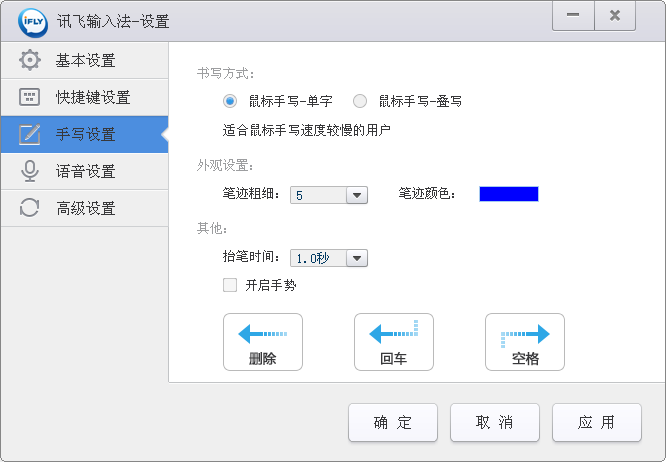Click the 取消 button

point(495,422)
